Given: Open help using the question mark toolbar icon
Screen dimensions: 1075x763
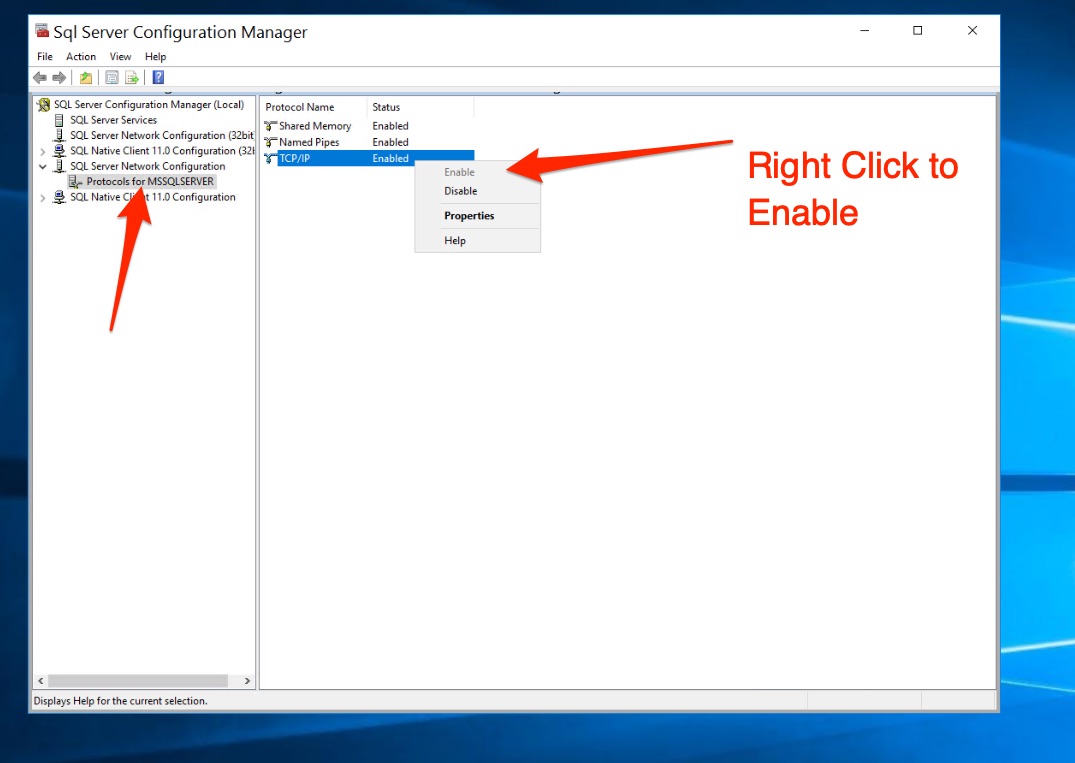Looking at the screenshot, I should 157,77.
